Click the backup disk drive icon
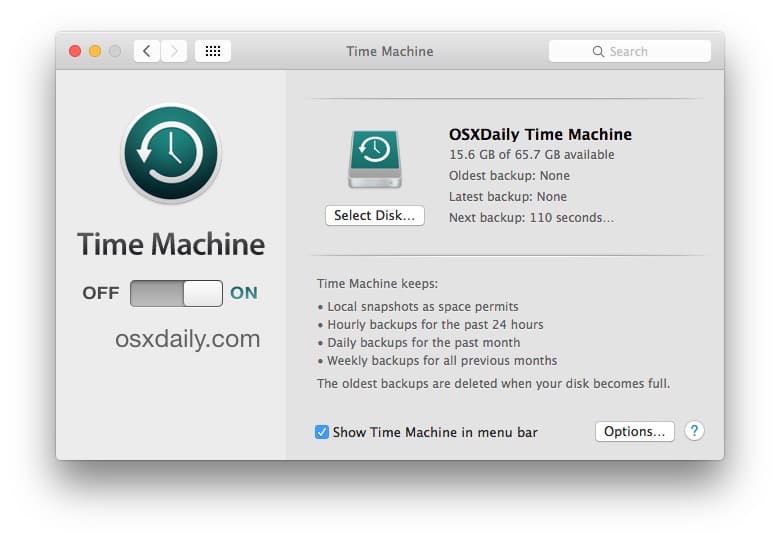This screenshot has width=780, height=540. (x=375, y=159)
